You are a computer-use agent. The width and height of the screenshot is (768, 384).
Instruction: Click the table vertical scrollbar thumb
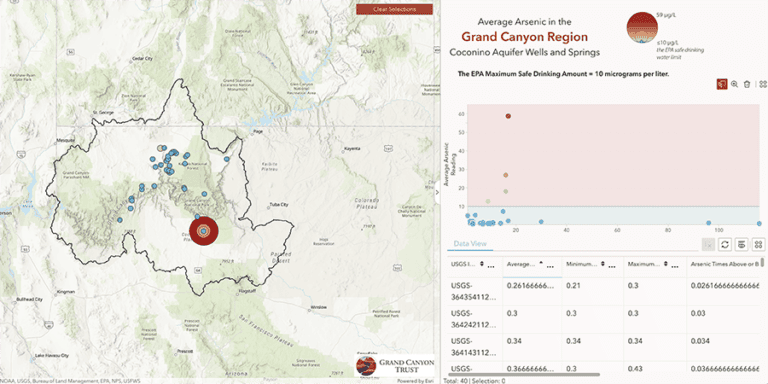tap(762, 262)
